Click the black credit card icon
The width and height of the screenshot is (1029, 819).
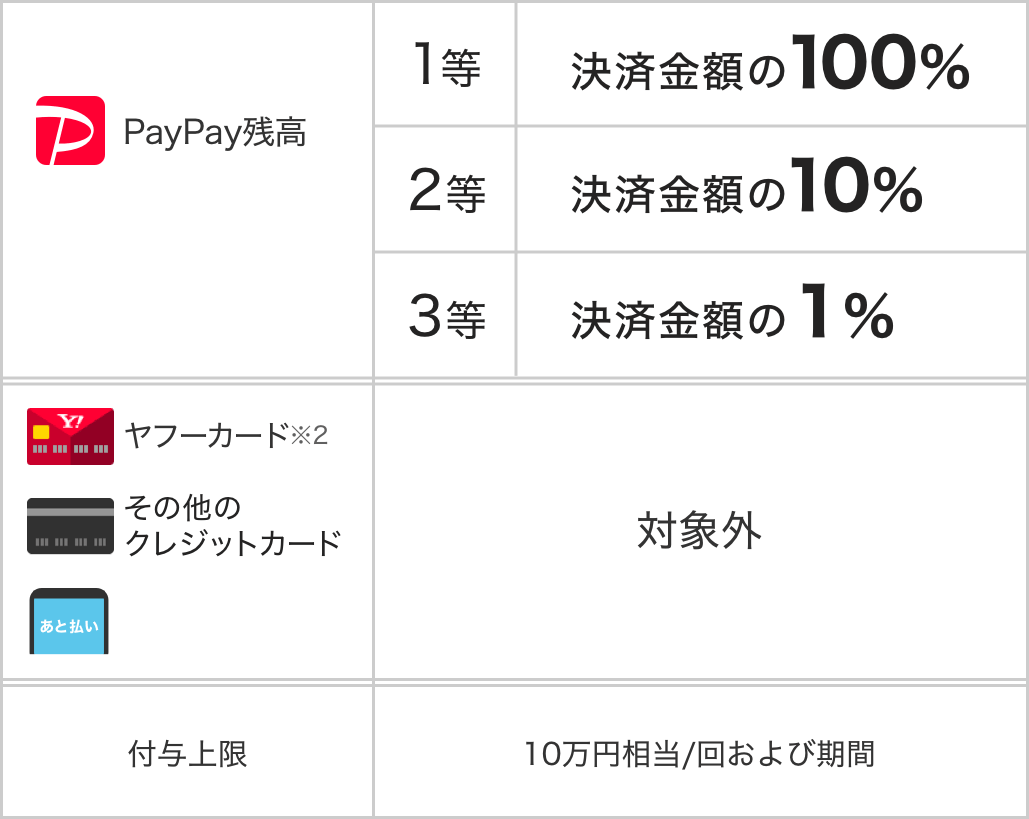[x=70, y=525]
